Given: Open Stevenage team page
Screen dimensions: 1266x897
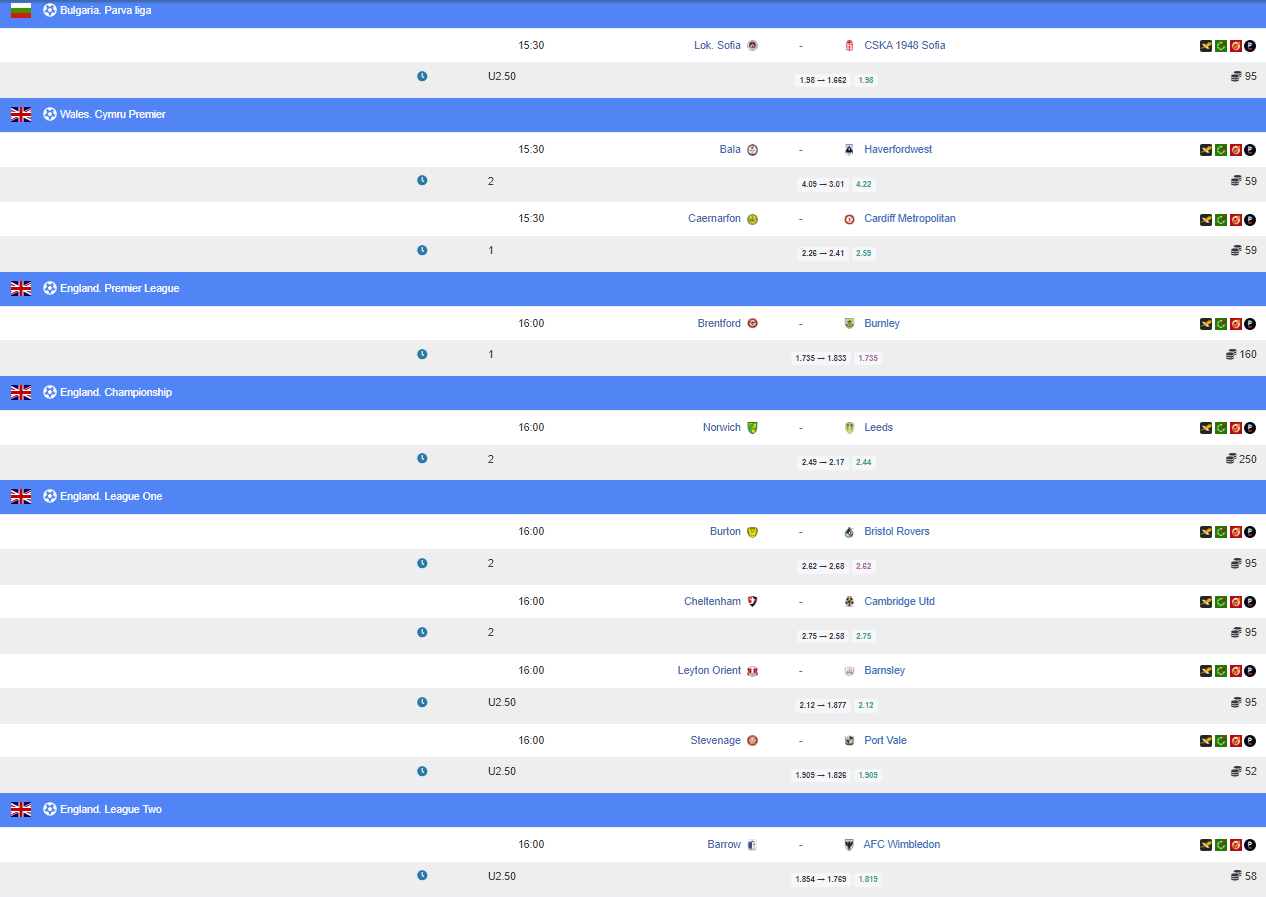Looking at the screenshot, I should (x=716, y=740).
